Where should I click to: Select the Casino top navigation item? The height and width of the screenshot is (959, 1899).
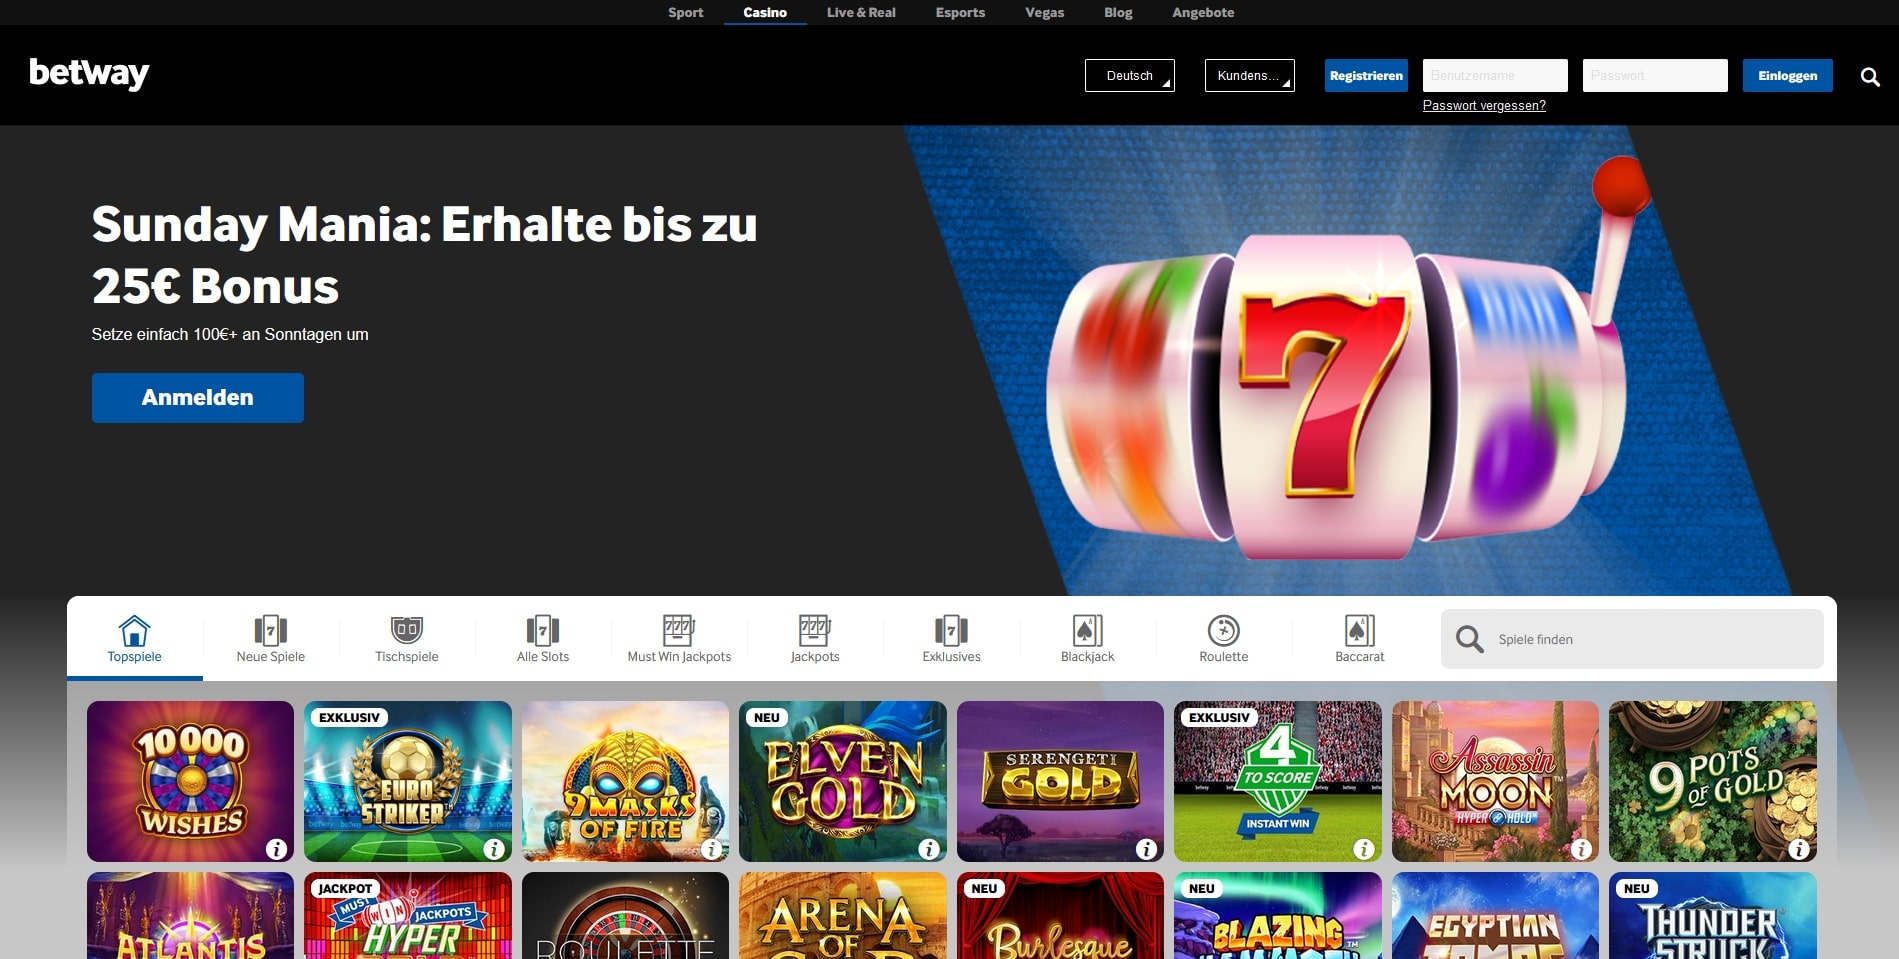[x=765, y=12]
